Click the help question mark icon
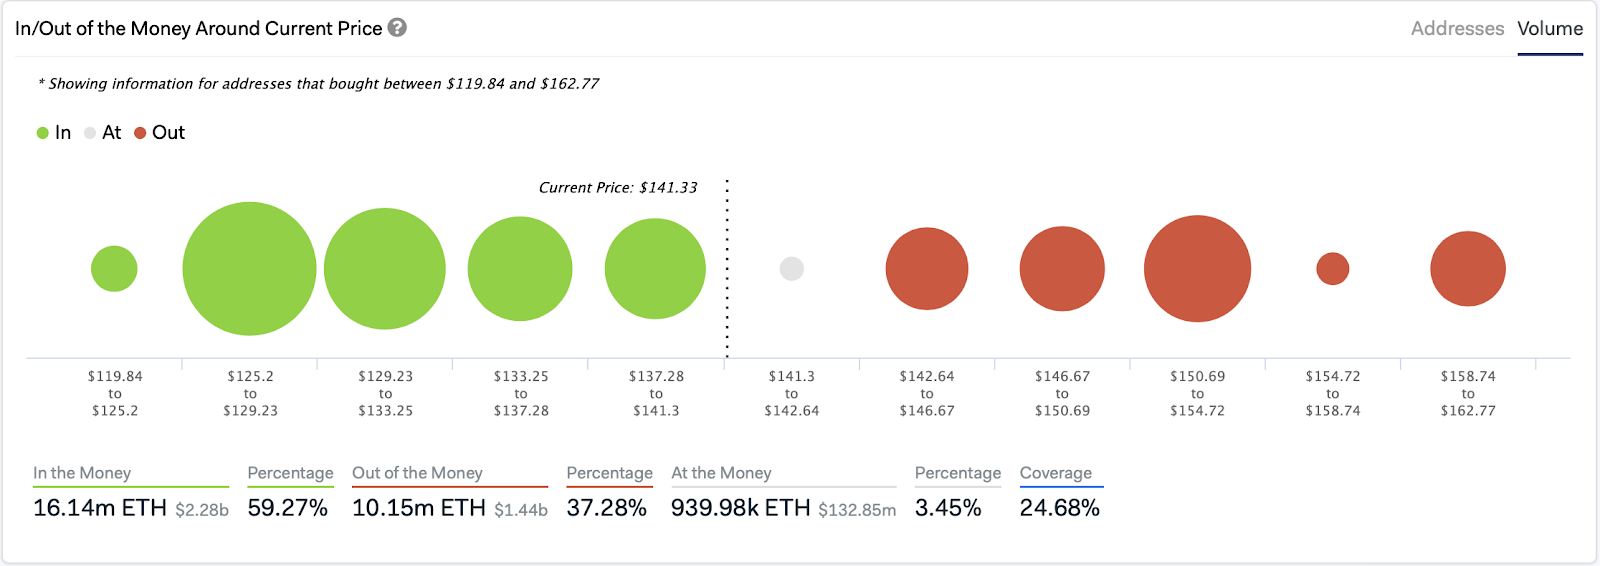This screenshot has height=566, width=1600. pyautogui.click(x=397, y=28)
